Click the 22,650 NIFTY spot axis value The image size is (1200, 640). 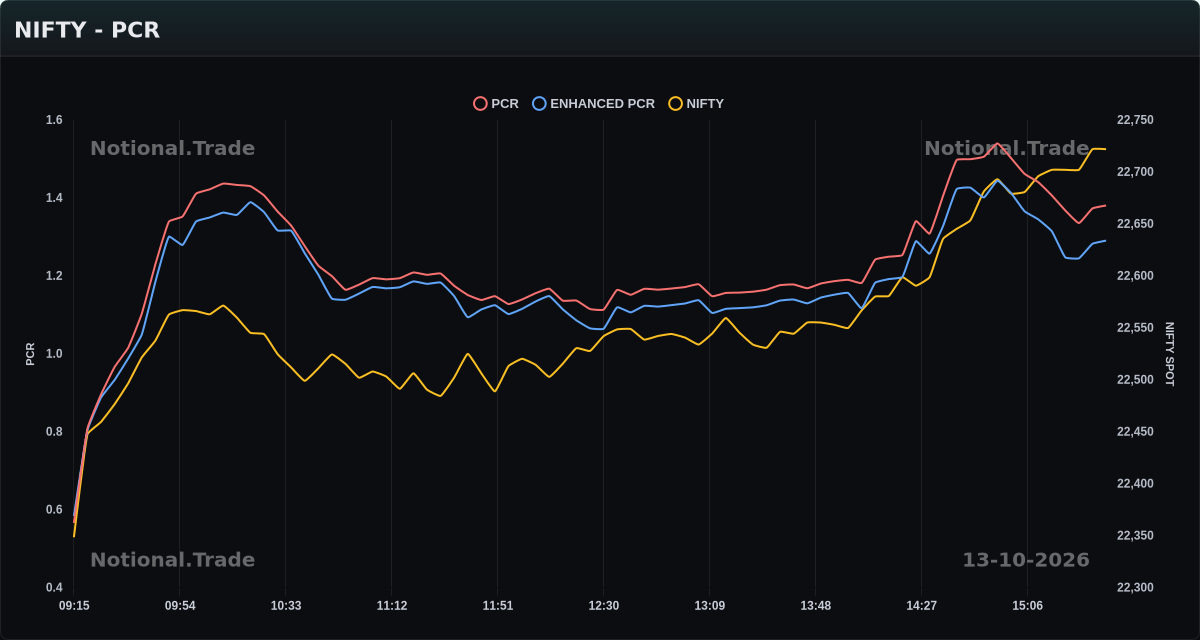[x=1135, y=224]
